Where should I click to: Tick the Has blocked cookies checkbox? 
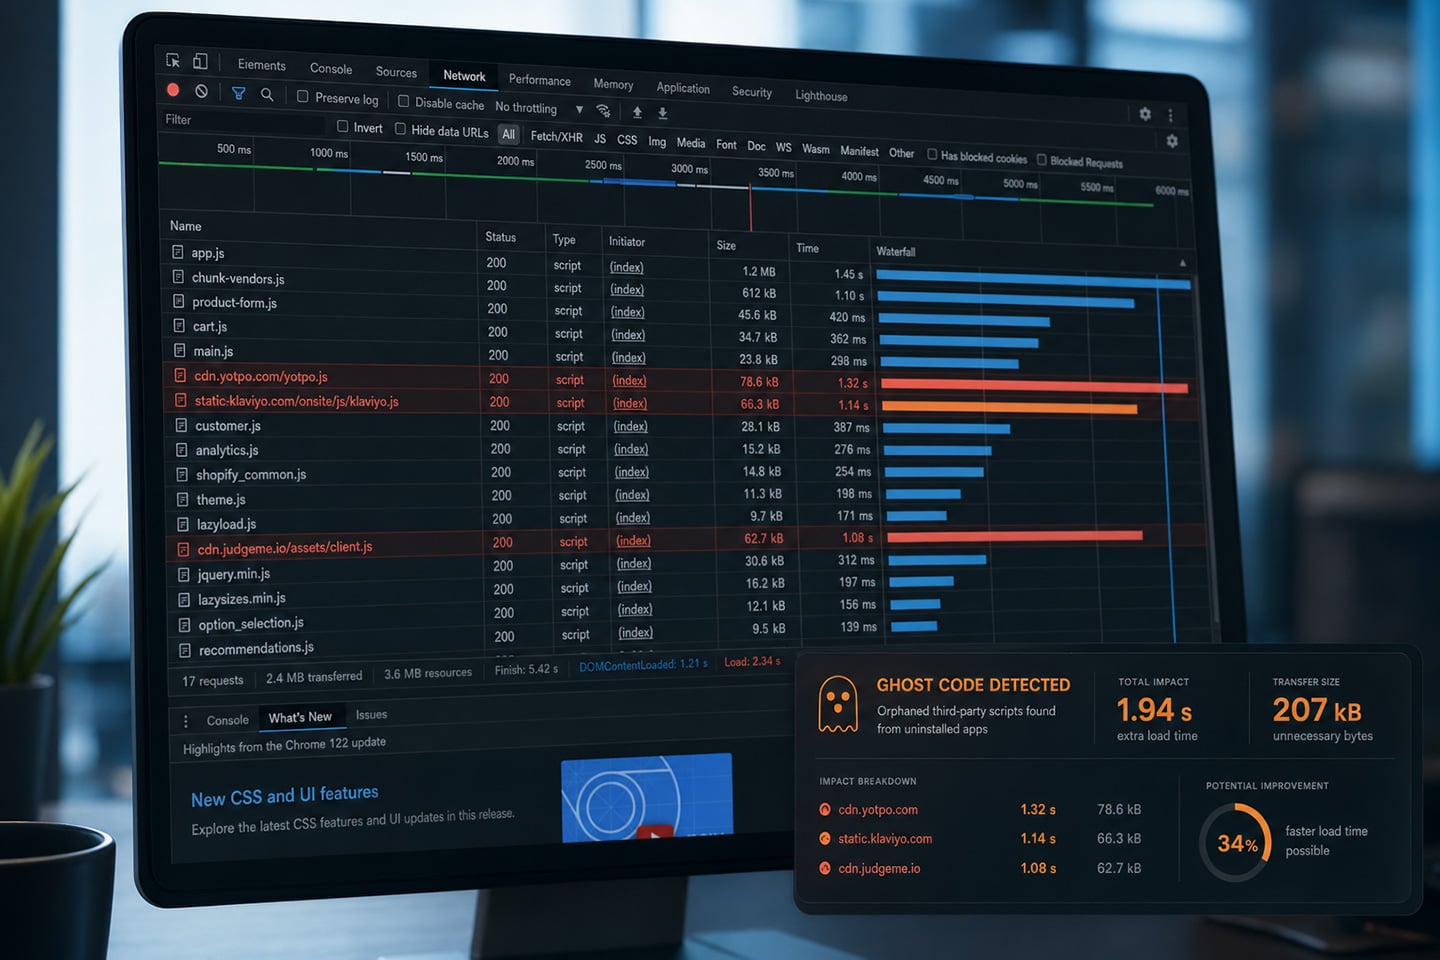pos(932,154)
